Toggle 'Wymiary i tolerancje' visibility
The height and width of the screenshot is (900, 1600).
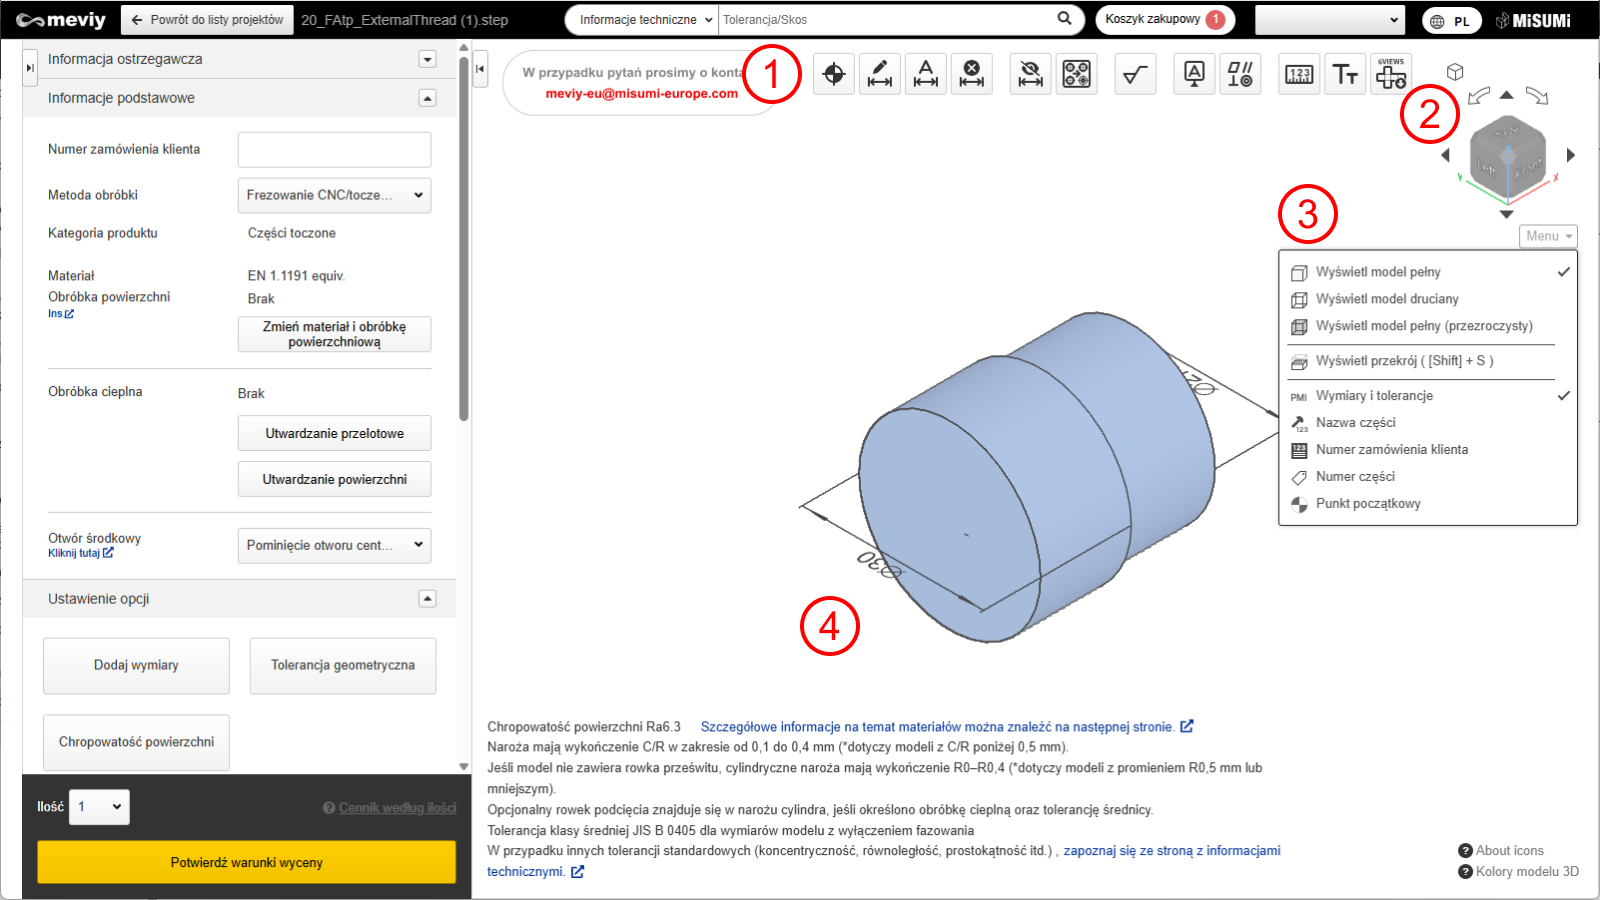click(1374, 396)
